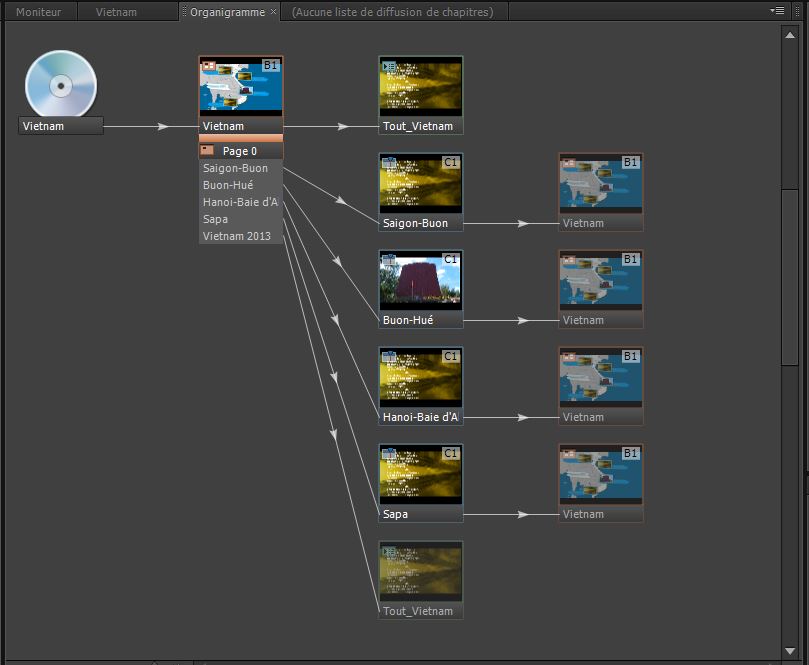Screen dimensions: 809x665
Task: Select the Sapa timeline thumbnail
Action: pyautogui.click(x=421, y=475)
